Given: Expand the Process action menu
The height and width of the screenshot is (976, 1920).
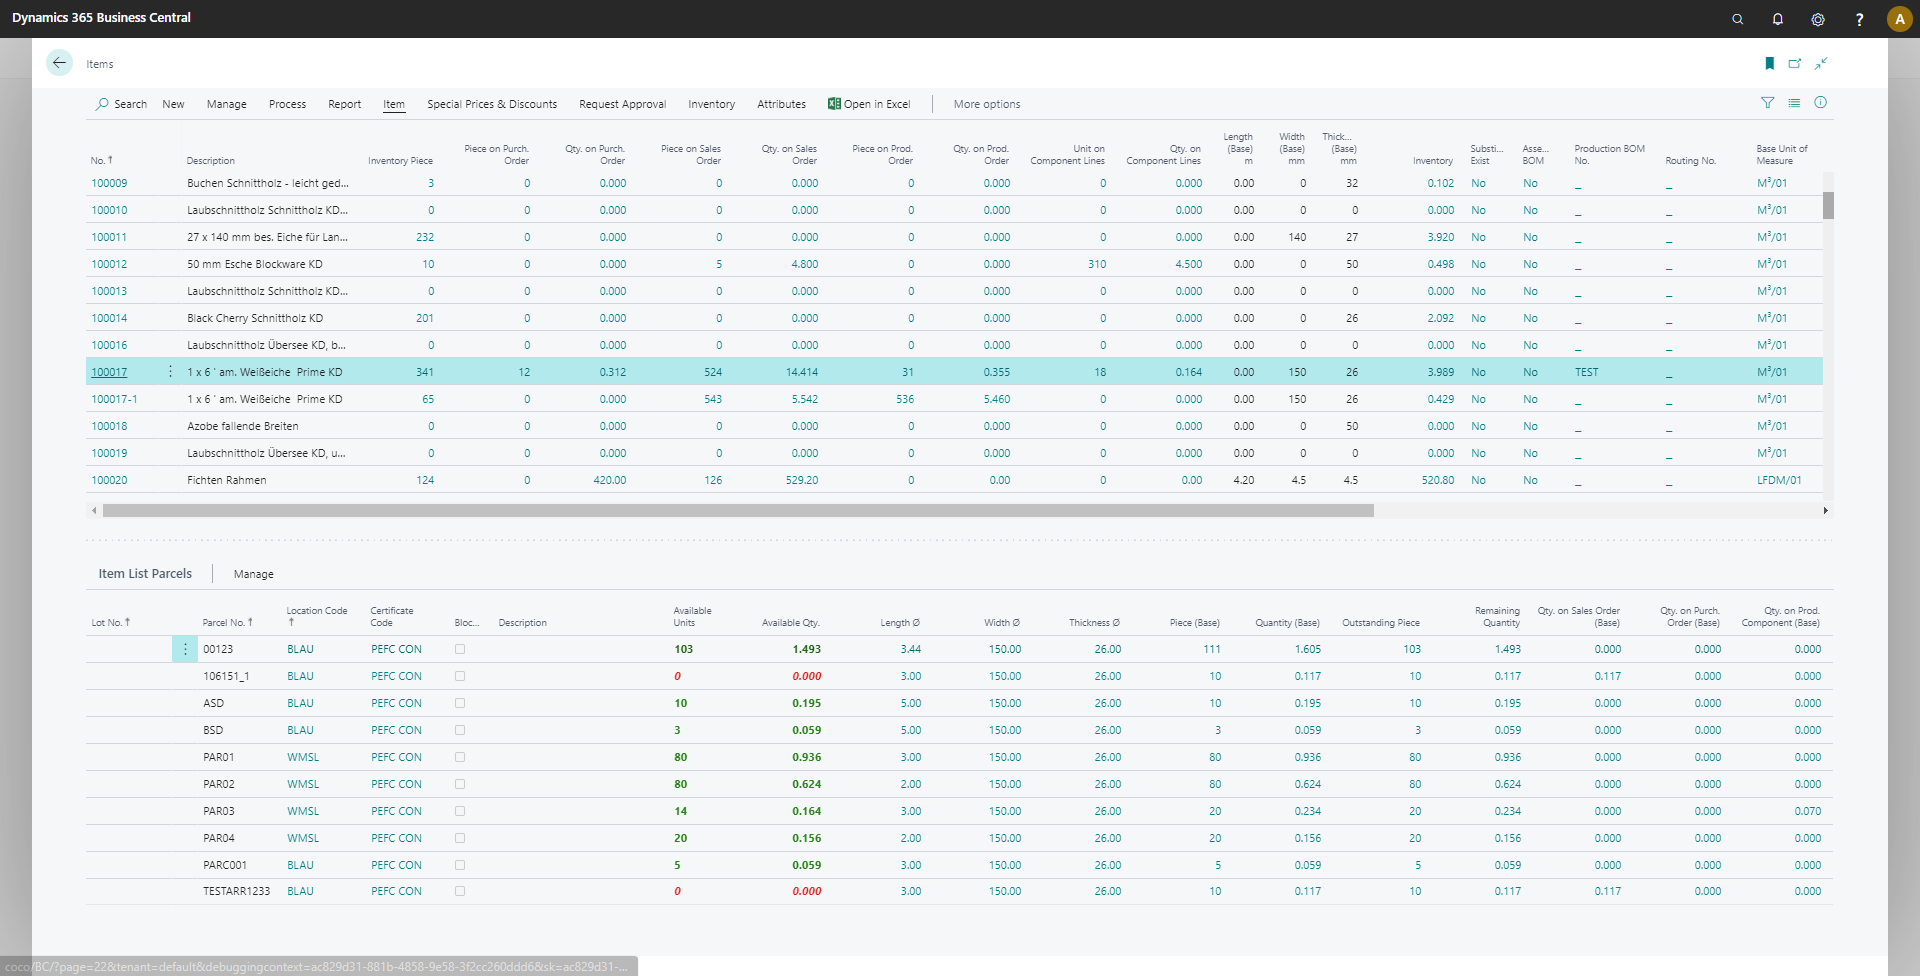Looking at the screenshot, I should (x=287, y=104).
